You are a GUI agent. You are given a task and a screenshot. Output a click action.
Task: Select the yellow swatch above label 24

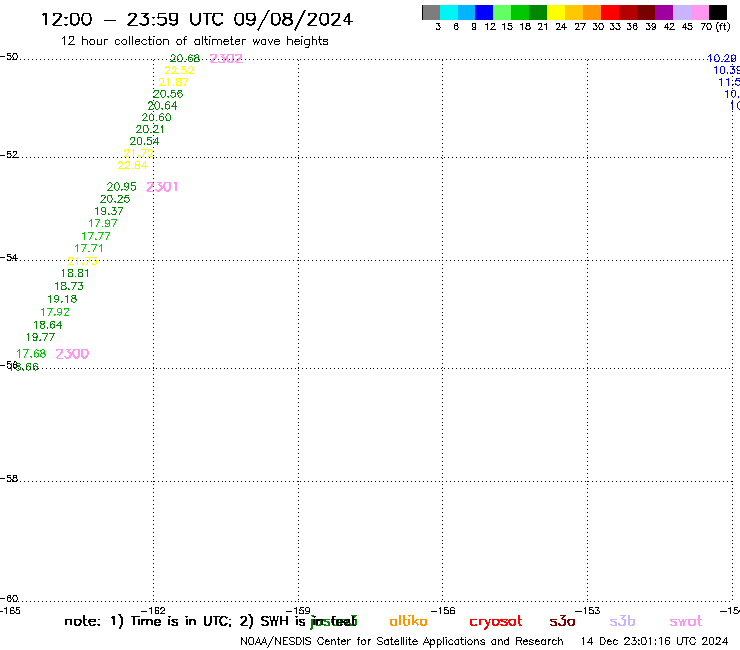coord(556,12)
